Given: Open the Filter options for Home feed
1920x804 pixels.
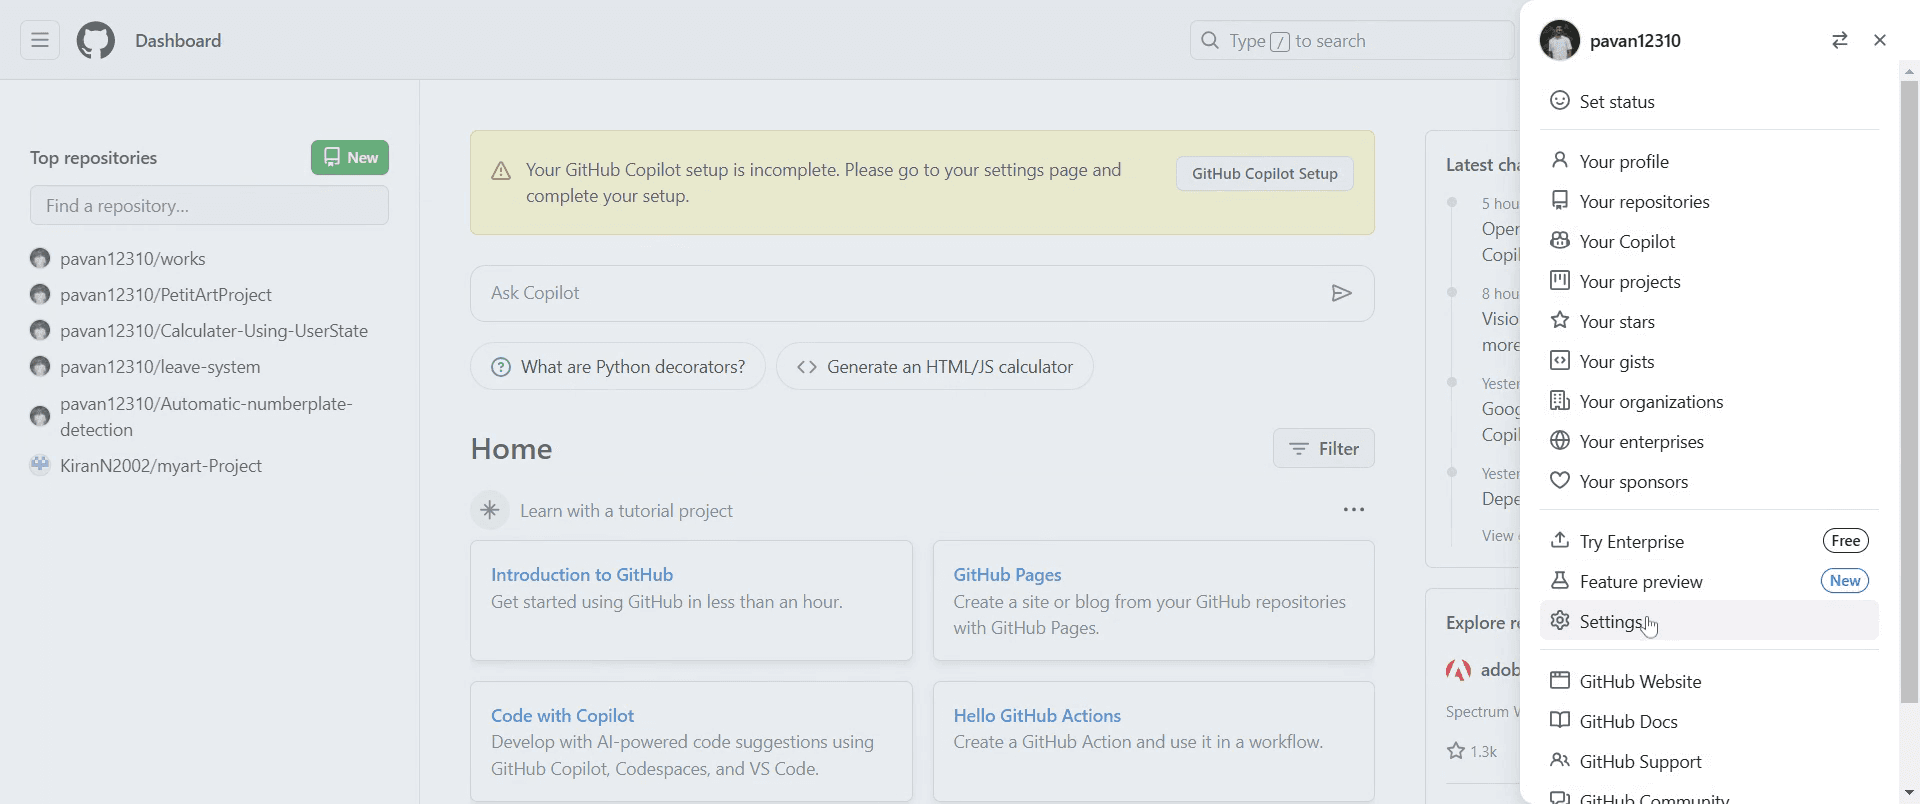Looking at the screenshot, I should (x=1323, y=449).
